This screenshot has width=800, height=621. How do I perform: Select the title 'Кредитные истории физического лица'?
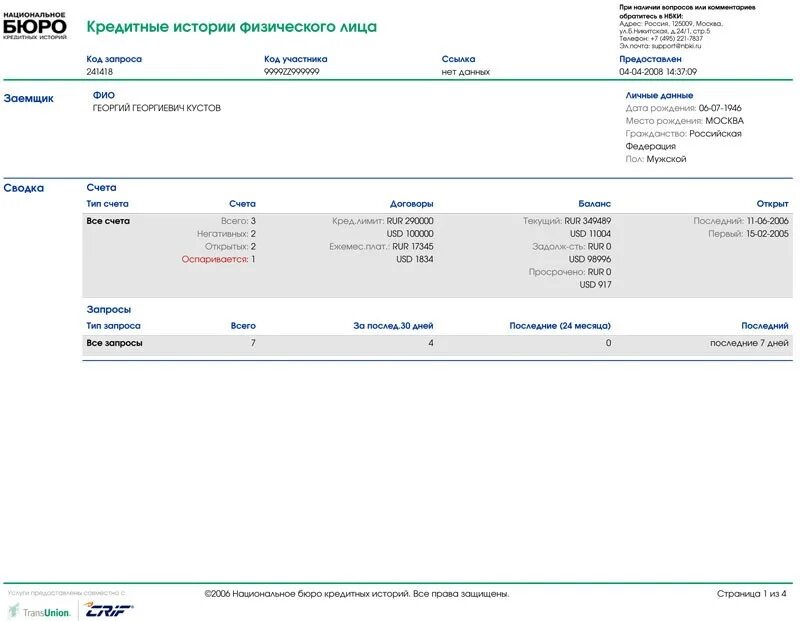[232, 27]
